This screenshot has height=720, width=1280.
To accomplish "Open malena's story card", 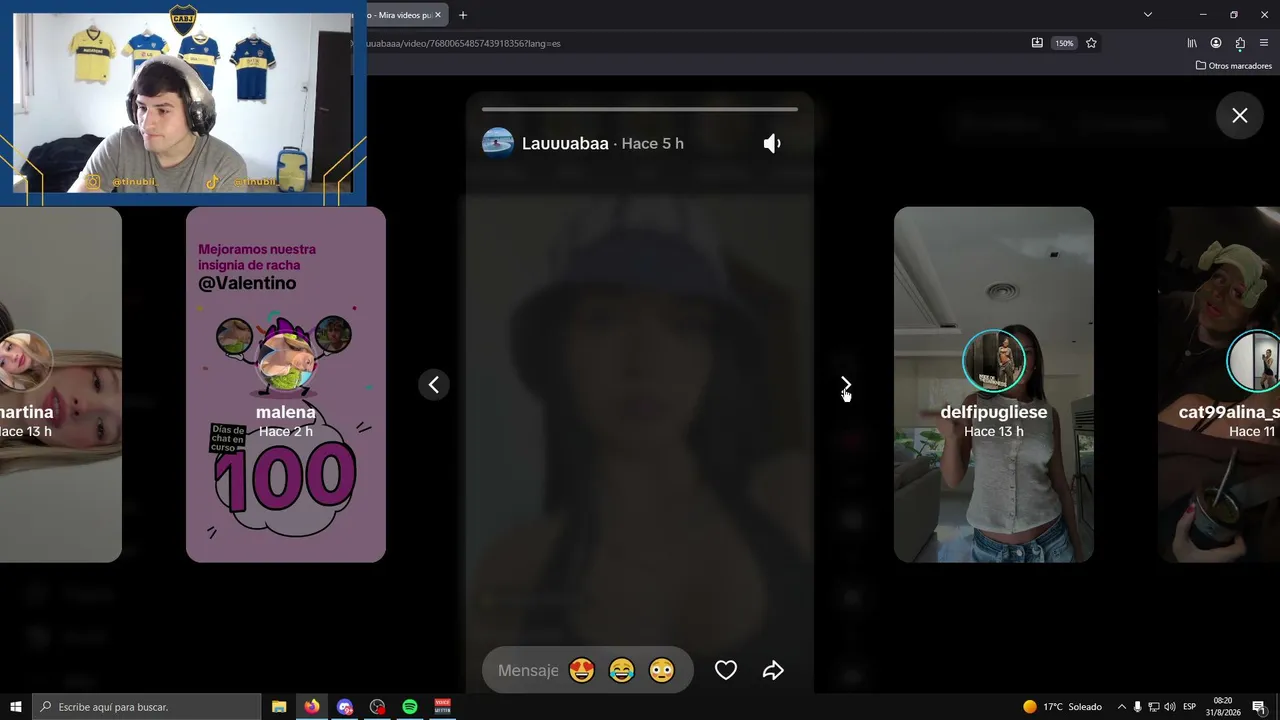I will coord(286,384).
